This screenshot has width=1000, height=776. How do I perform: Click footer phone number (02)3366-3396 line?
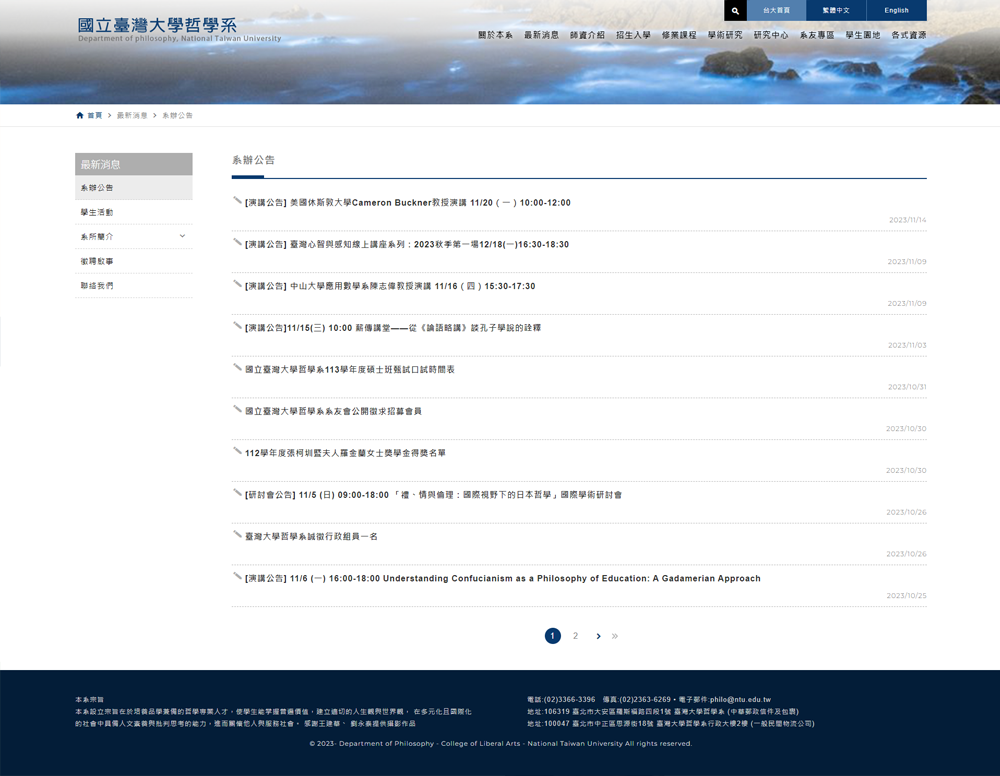pyautogui.click(x=649, y=699)
